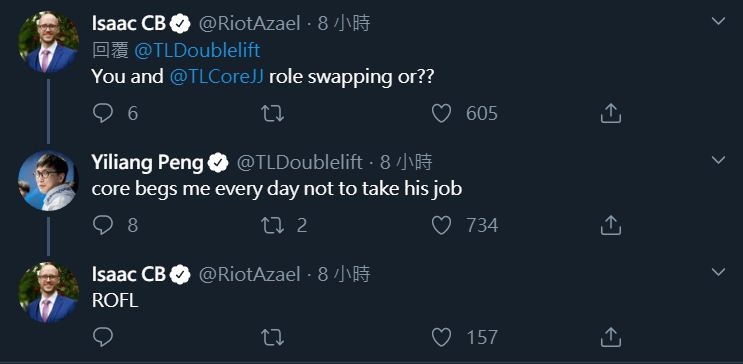Reply to the ROFL tweet
This screenshot has width=743, height=364.
pos(103,337)
